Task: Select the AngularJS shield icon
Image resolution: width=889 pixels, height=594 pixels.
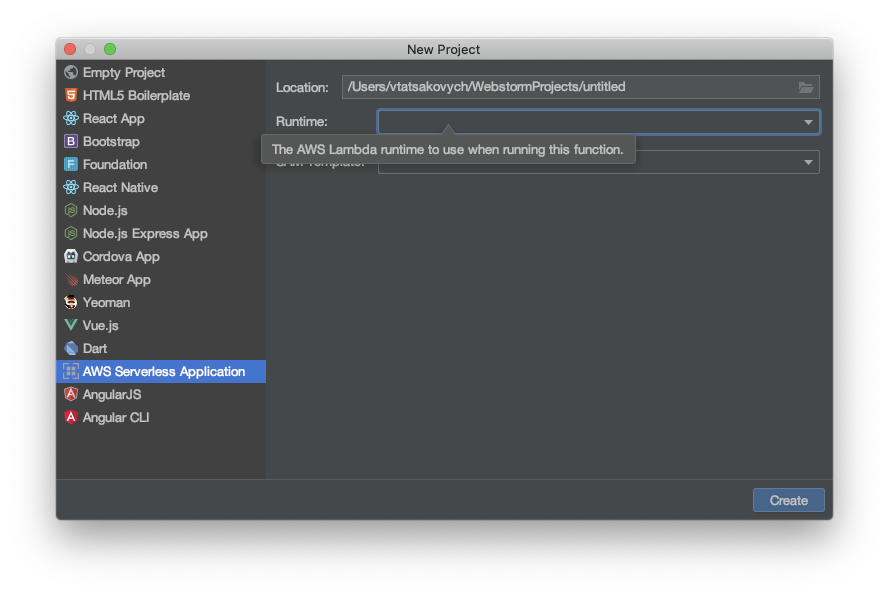Action: click(70, 394)
